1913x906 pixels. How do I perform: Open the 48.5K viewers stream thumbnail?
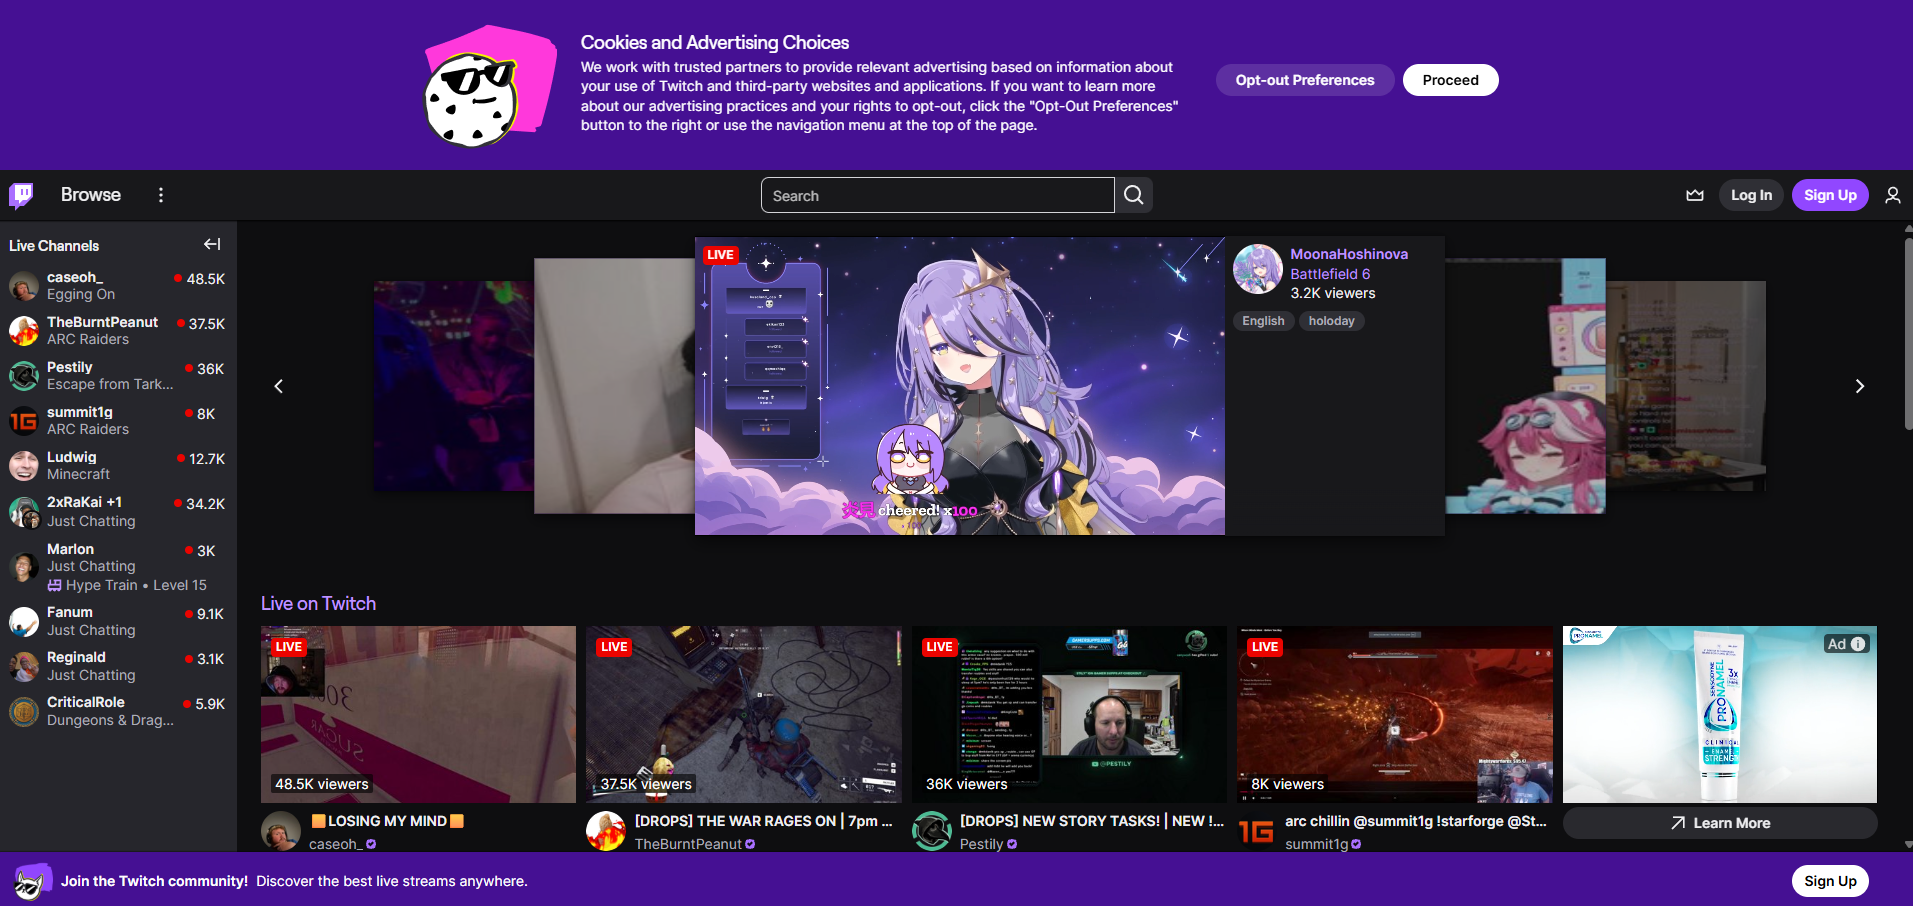[x=418, y=714]
